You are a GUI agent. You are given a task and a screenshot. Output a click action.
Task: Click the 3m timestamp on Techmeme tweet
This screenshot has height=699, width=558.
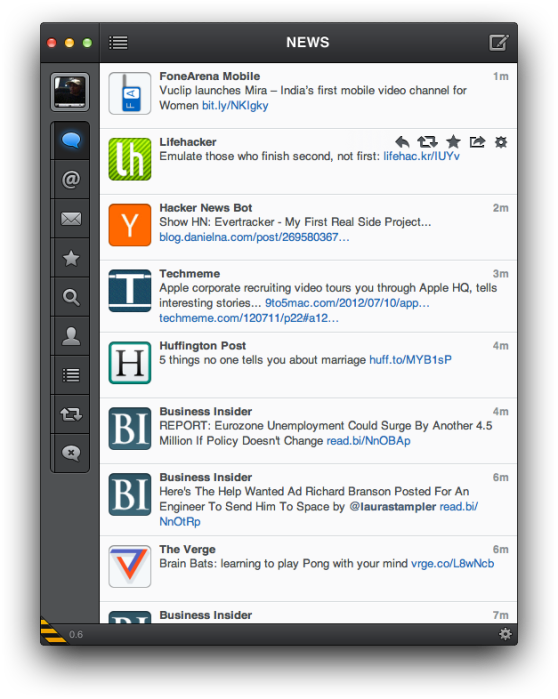pos(501,274)
